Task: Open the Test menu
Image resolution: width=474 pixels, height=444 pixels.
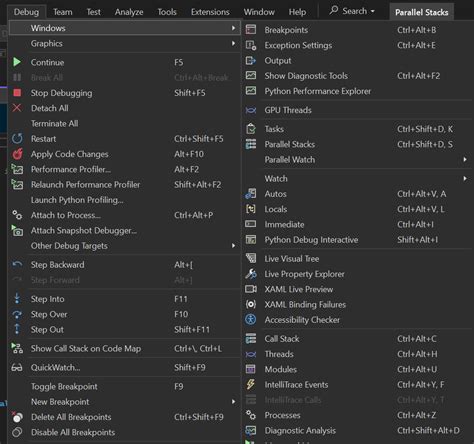Action: pyautogui.click(x=93, y=12)
